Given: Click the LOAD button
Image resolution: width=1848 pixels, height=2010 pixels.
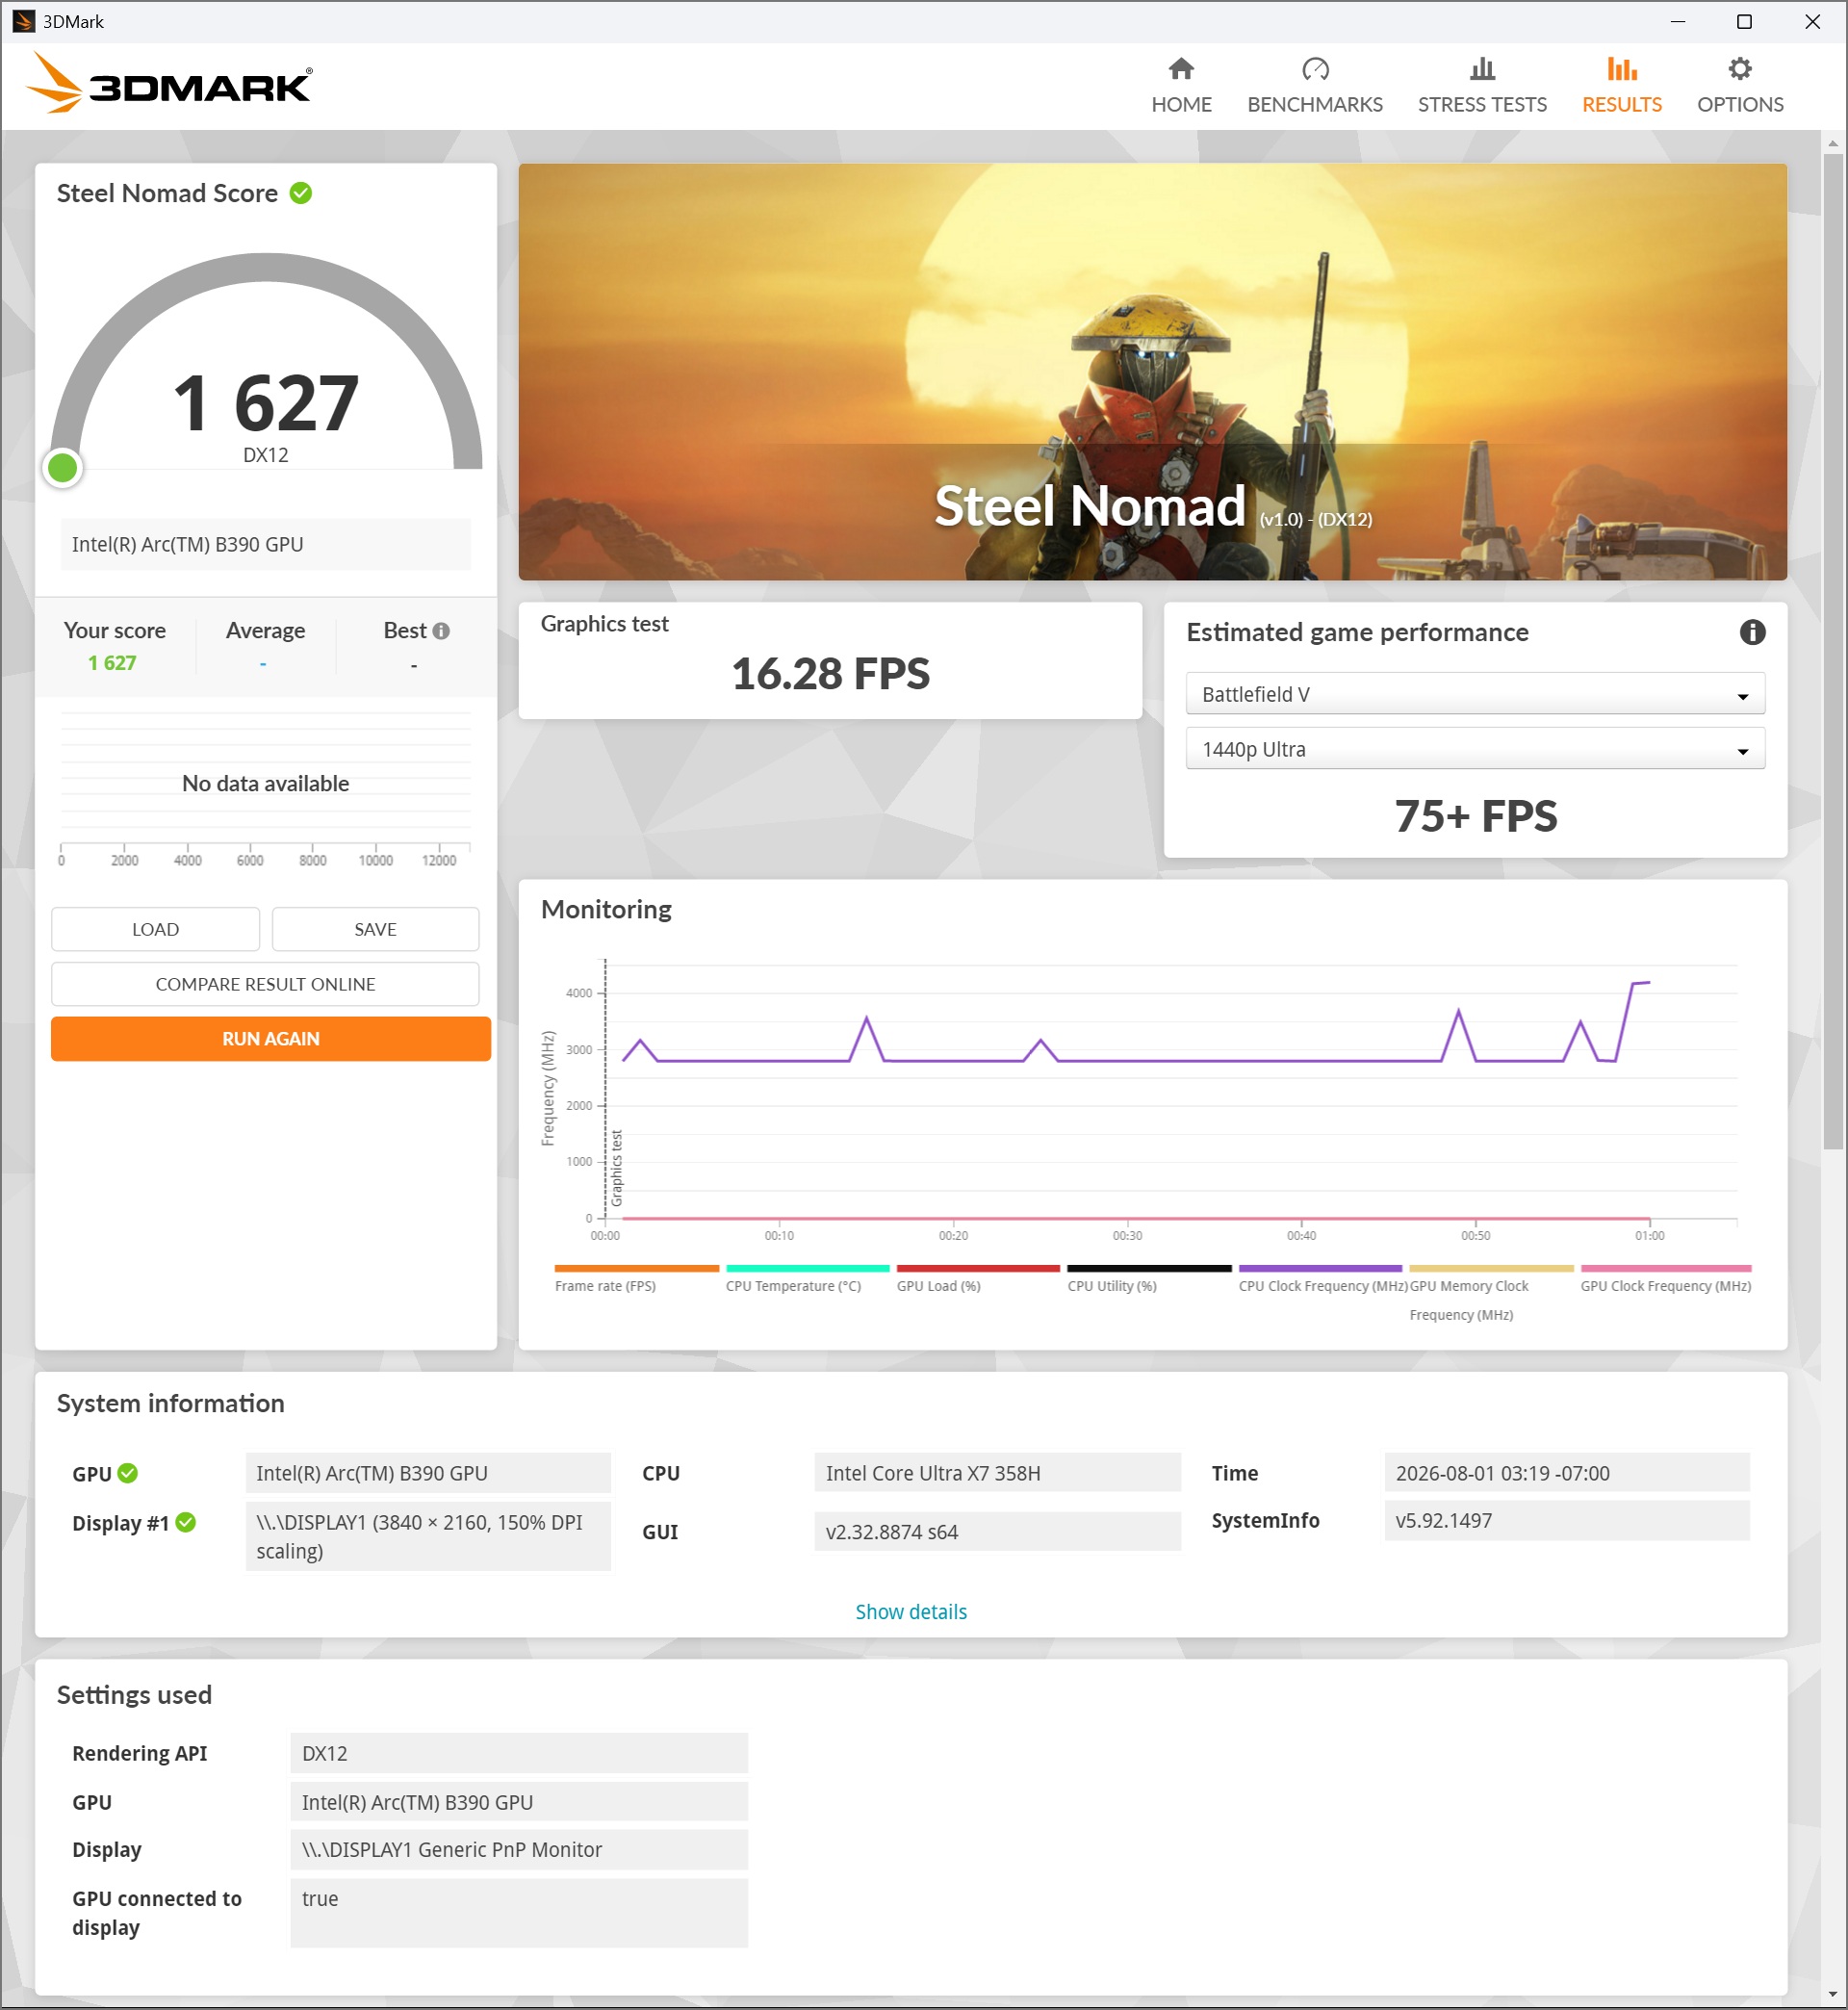Looking at the screenshot, I should tap(155, 929).
